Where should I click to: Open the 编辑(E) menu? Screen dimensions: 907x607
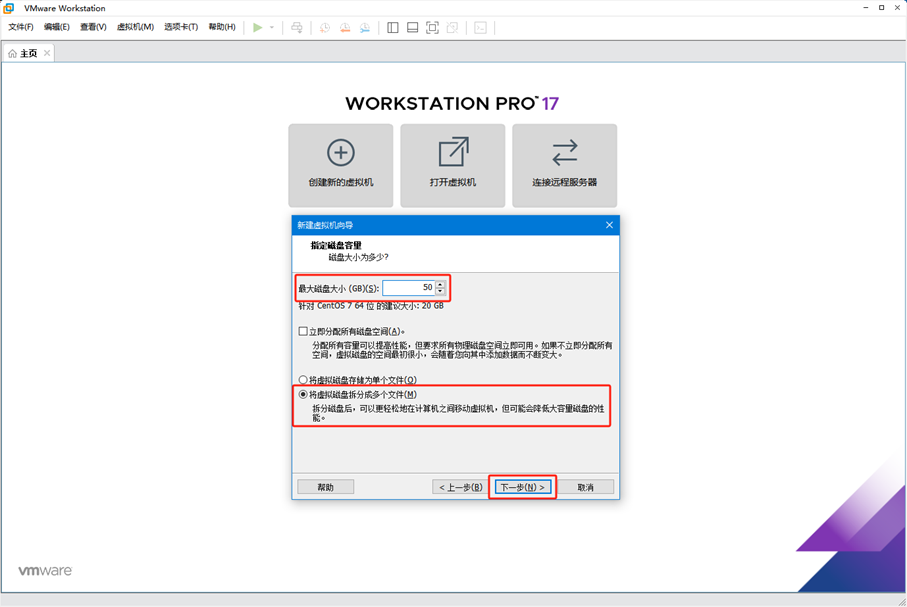pos(57,27)
